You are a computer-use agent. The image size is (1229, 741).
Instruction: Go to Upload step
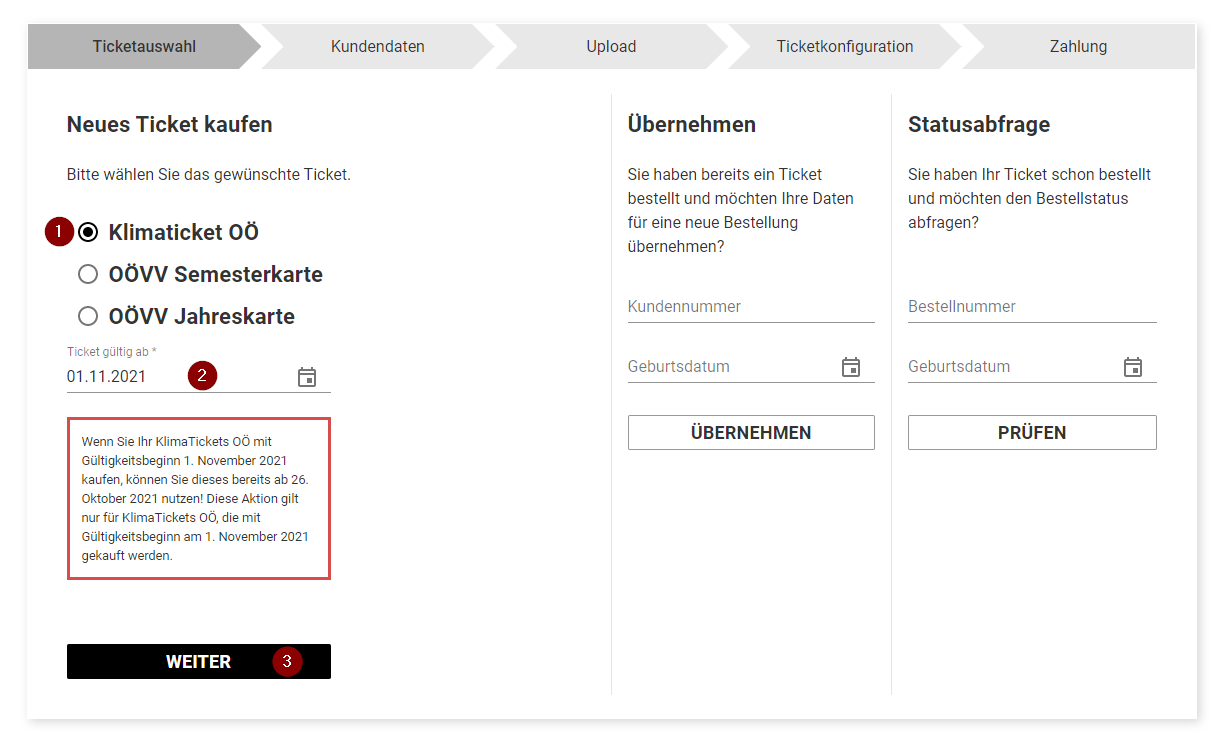point(611,46)
